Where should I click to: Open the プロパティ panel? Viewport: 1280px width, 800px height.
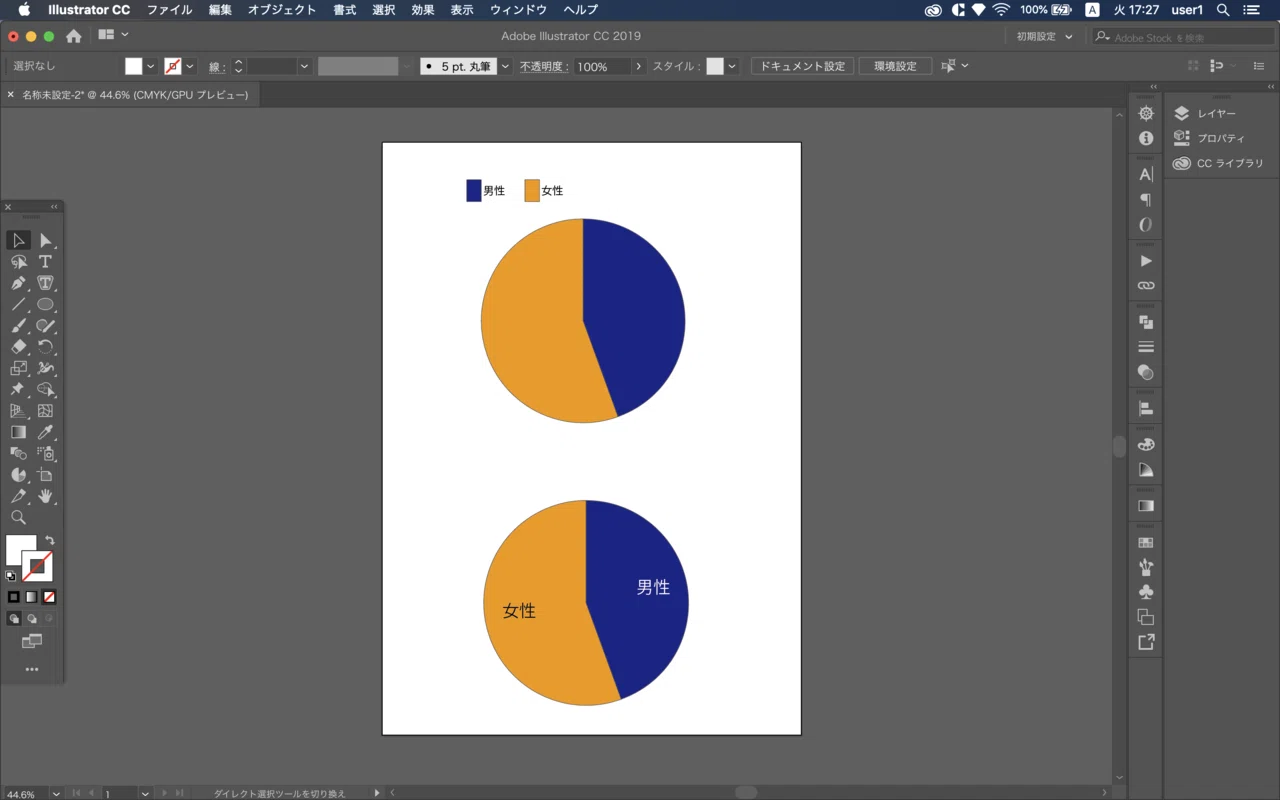point(1209,138)
